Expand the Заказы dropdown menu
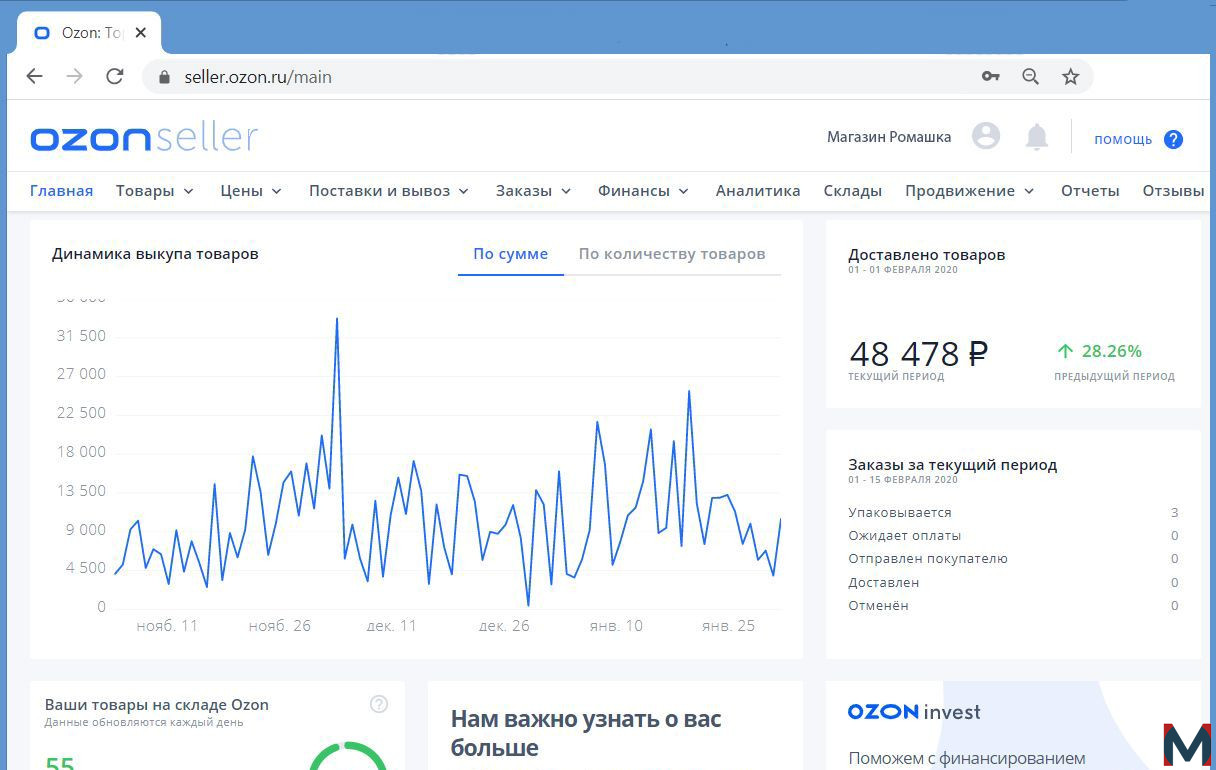 tap(533, 191)
